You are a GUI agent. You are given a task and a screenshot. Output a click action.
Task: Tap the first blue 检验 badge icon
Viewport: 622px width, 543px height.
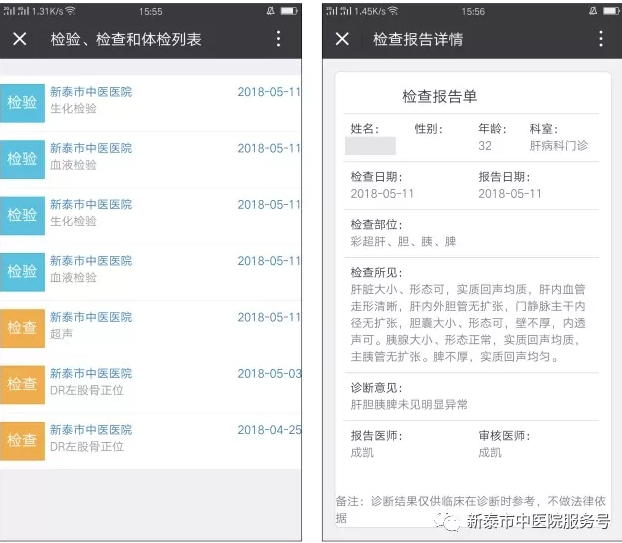tap(22, 102)
